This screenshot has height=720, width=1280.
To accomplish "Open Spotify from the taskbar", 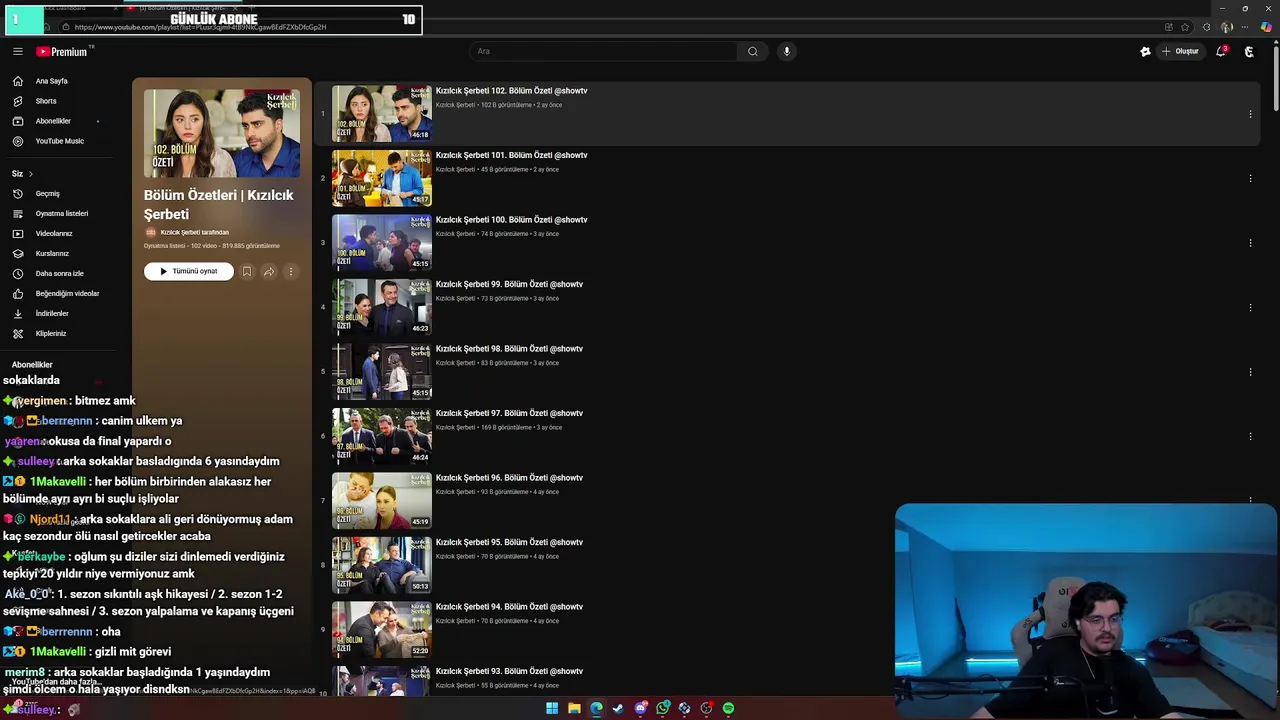I will pyautogui.click(x=729, y=708).
